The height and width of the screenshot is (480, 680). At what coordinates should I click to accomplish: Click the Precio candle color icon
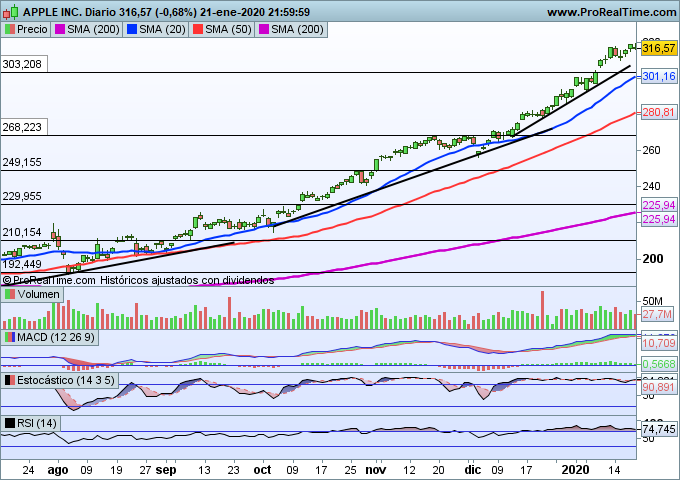(10, 29)
